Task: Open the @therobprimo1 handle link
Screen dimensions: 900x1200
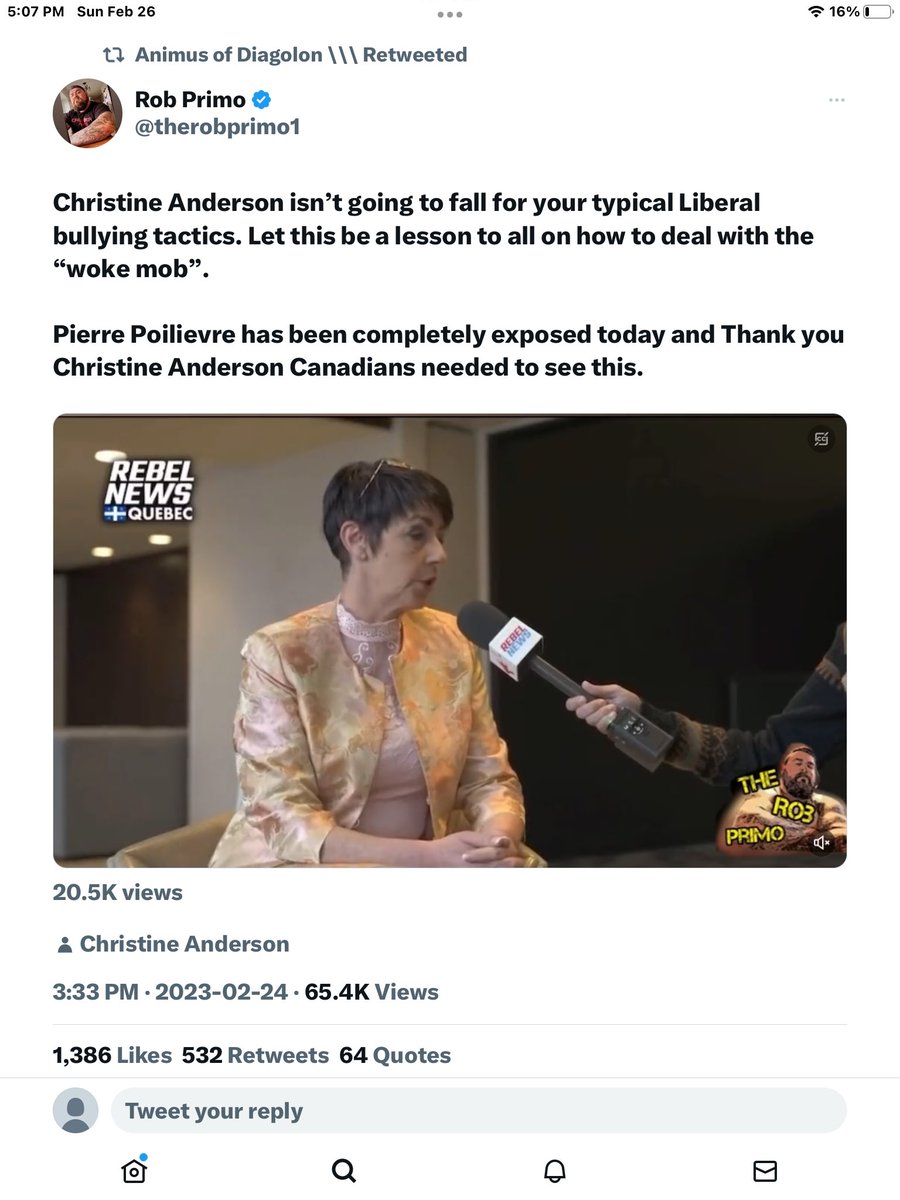Action: click(217, 127)
